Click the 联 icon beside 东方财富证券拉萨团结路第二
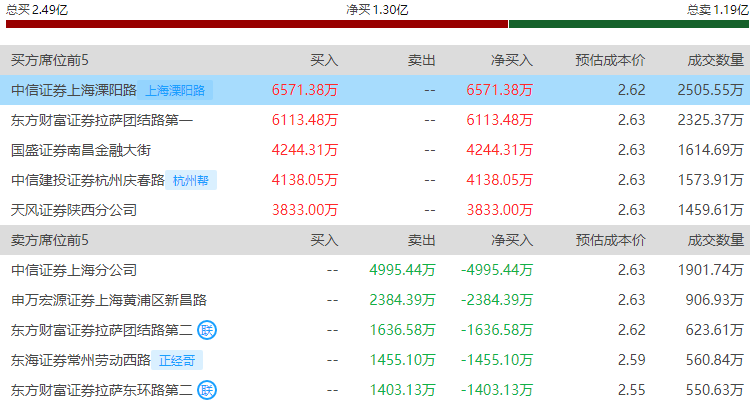This screenshot has width=750, height=401. [x=207, y=330]
